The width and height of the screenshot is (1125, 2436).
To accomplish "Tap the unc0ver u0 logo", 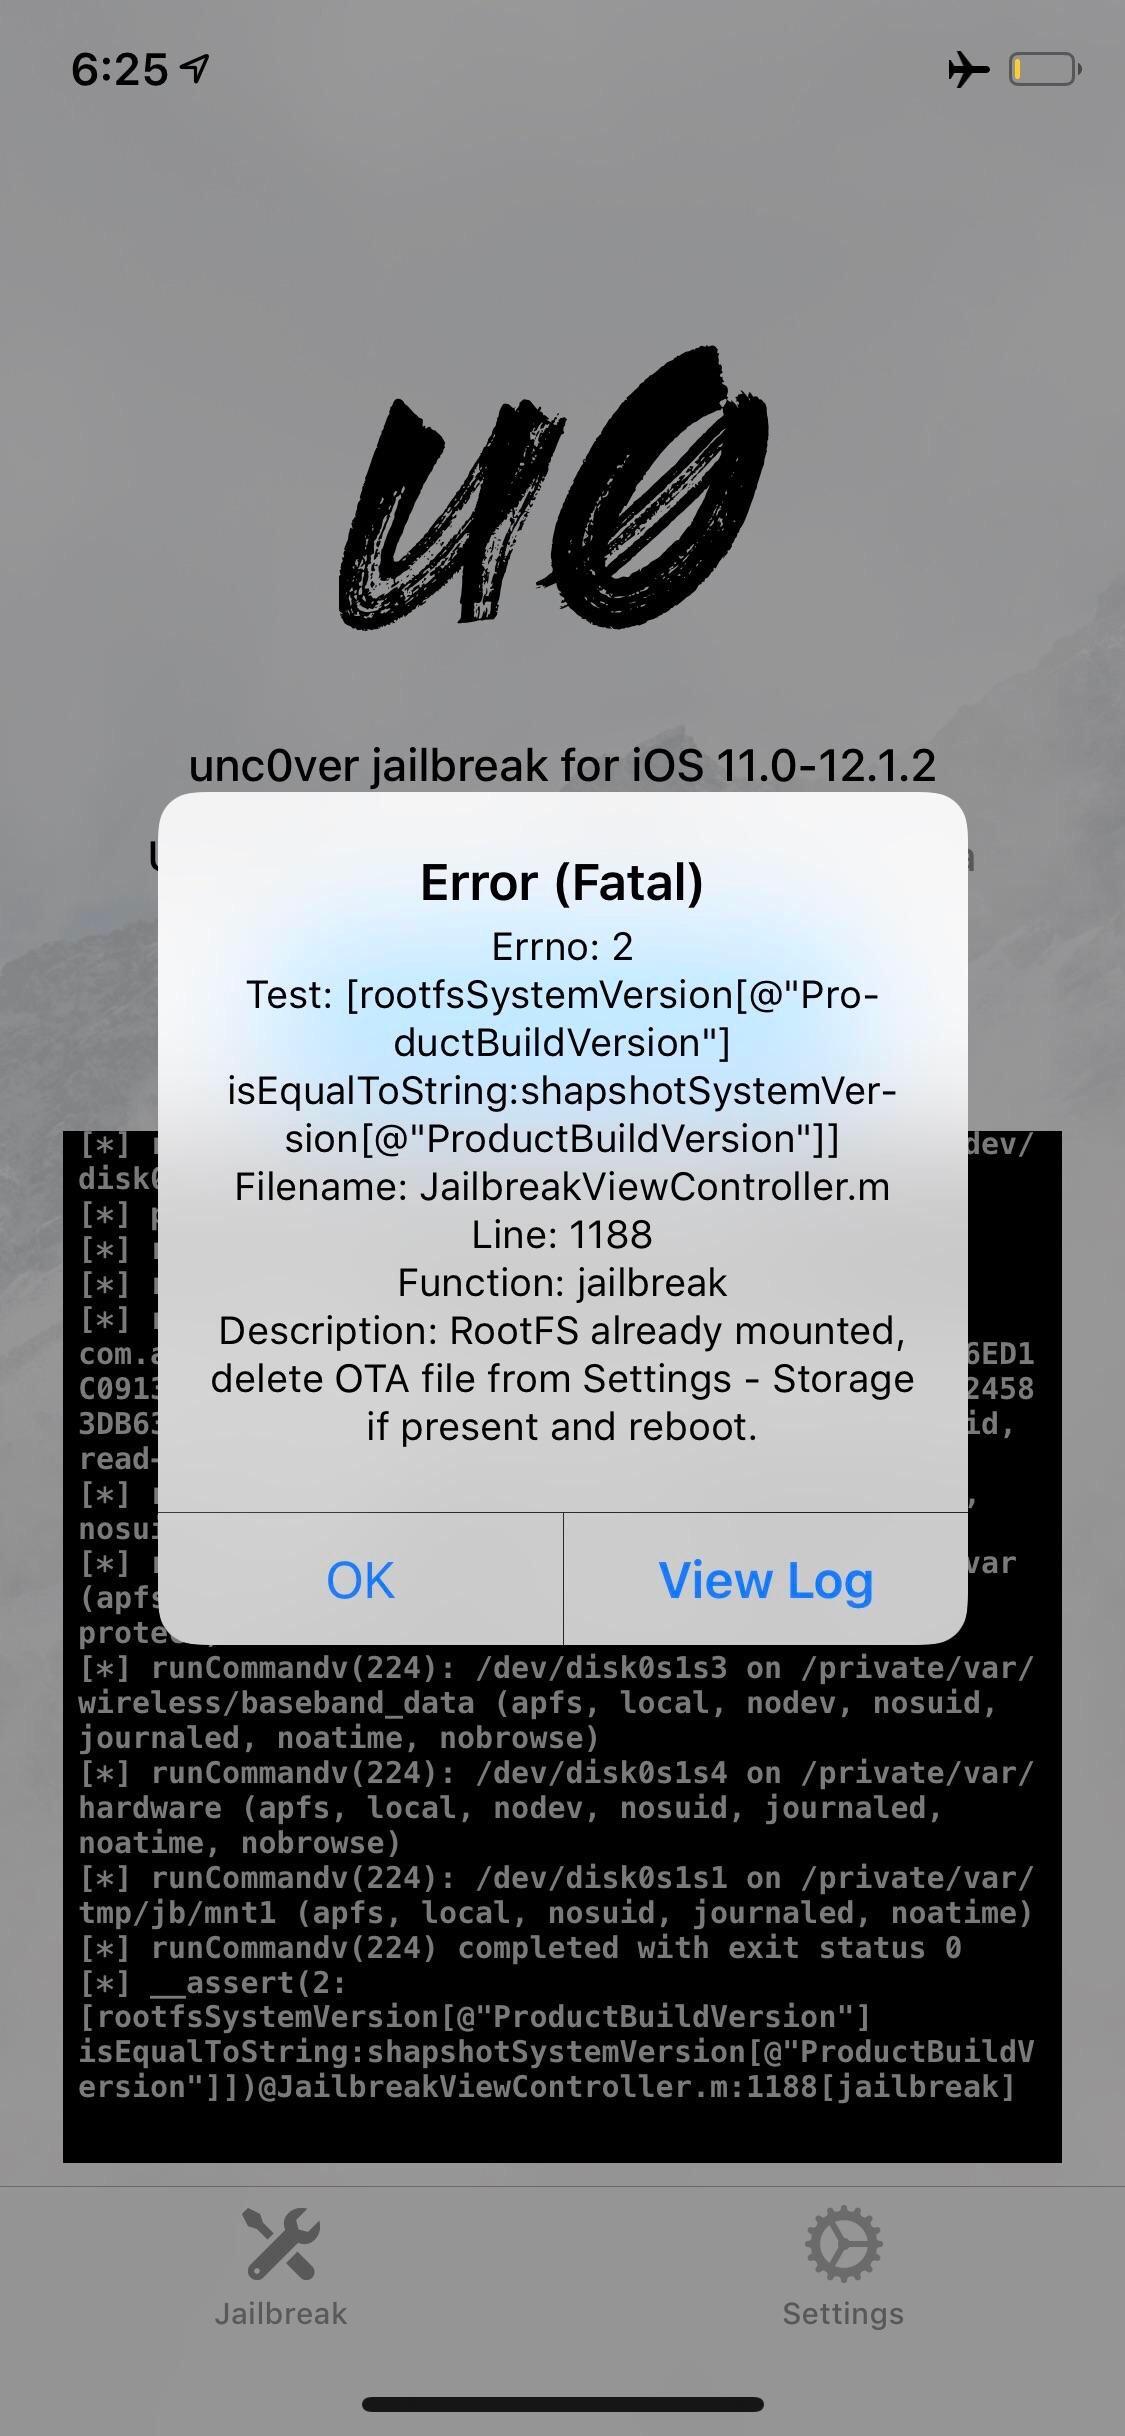I will tap(555, 490).
